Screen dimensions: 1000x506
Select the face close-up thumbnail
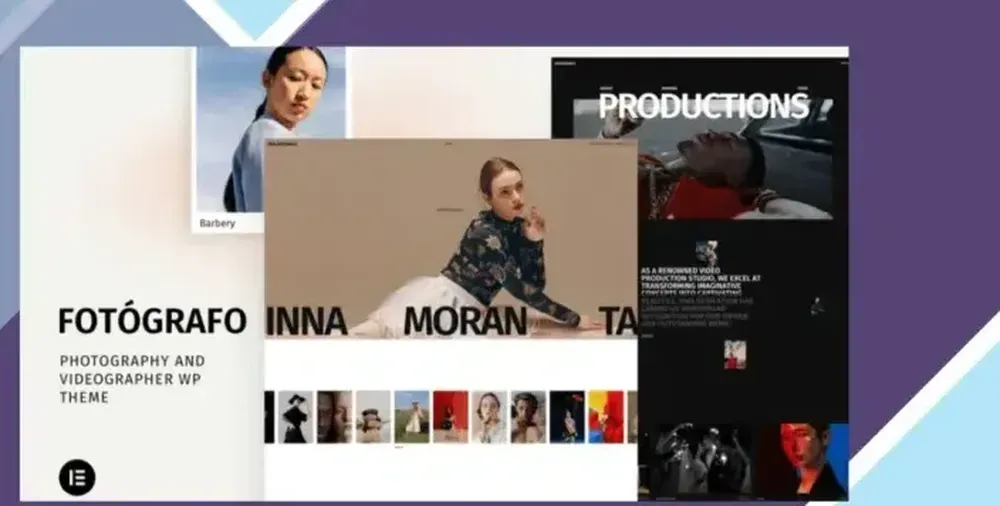[x=334, y=417]
